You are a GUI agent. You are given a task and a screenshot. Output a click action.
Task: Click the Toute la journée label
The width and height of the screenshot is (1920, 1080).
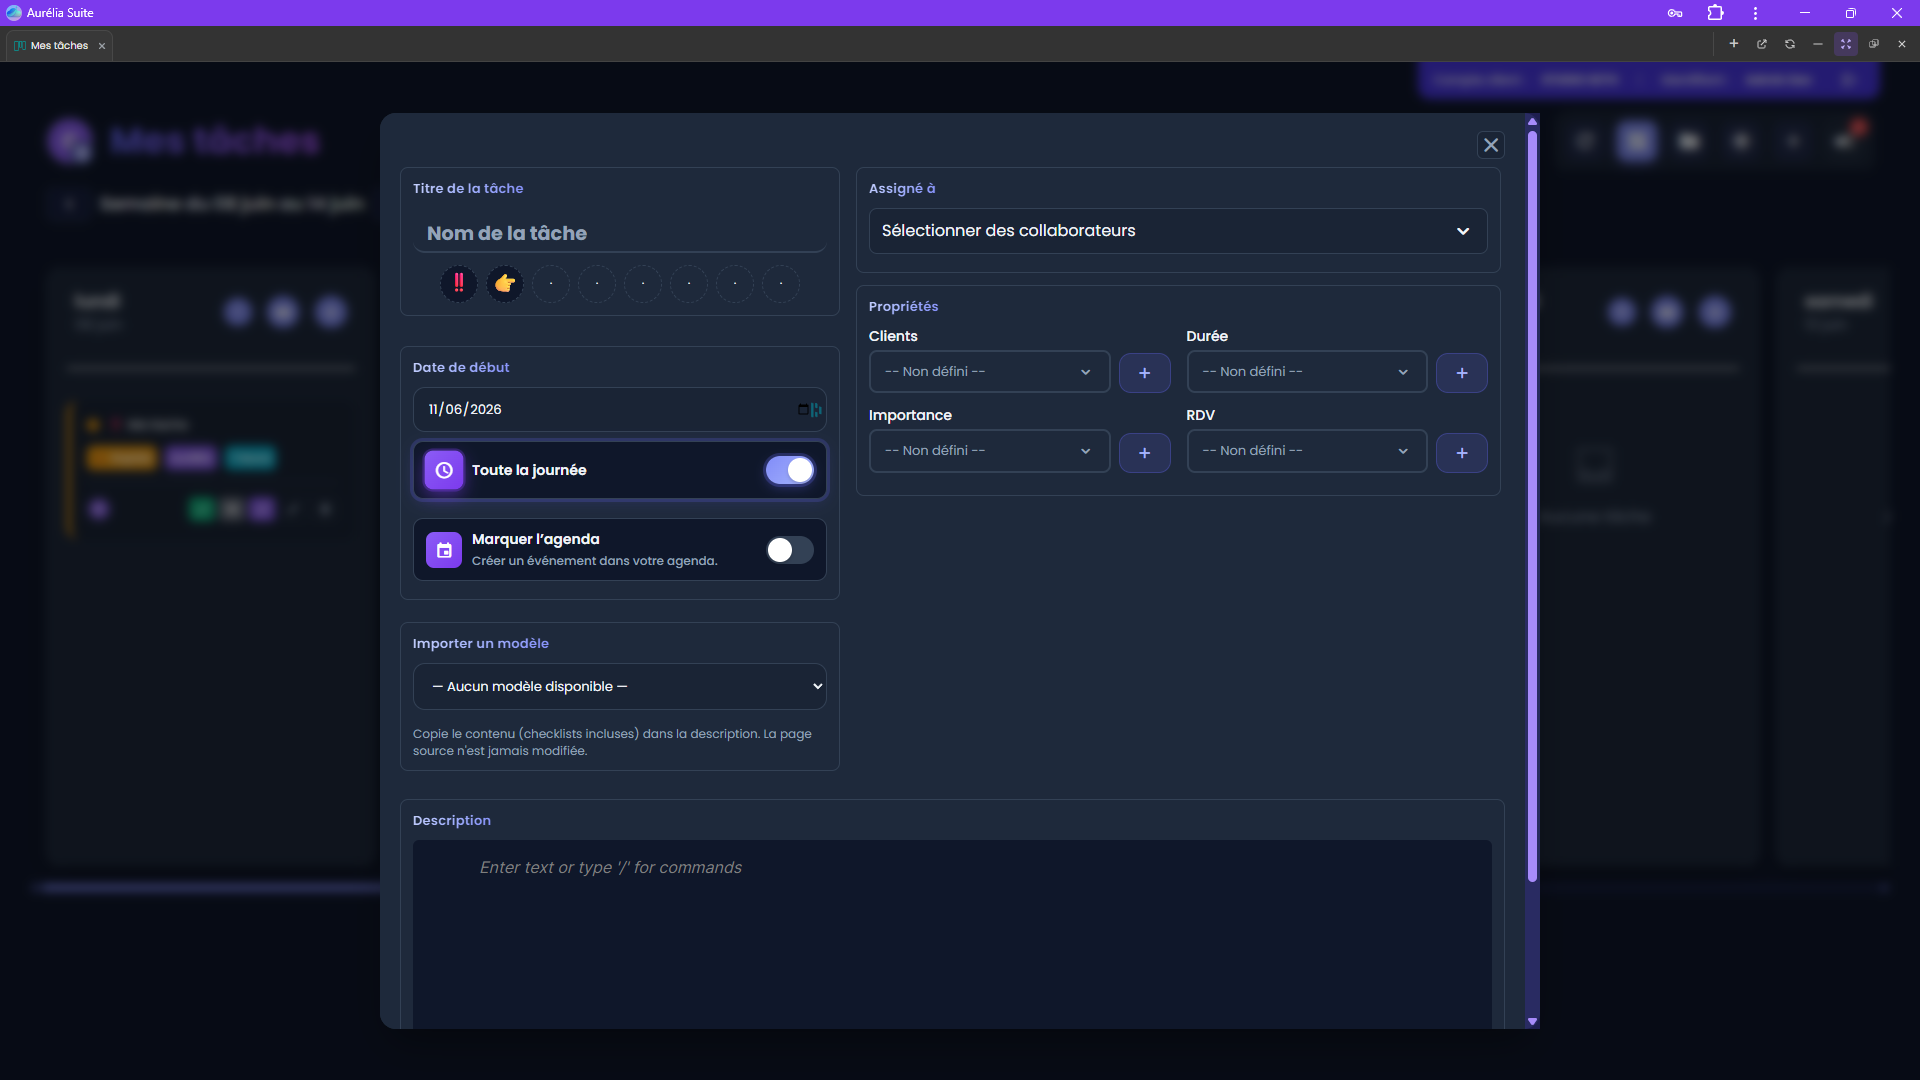tap(529, 470)
